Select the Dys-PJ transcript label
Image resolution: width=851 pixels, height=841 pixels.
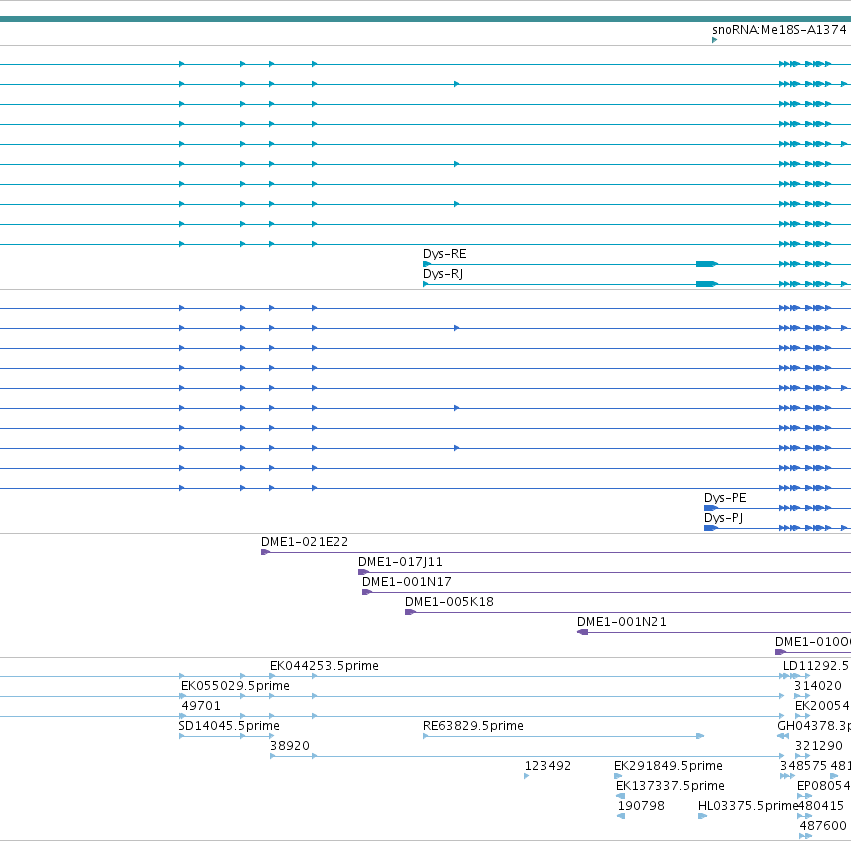pyautogui.click(x=723, y=518)
